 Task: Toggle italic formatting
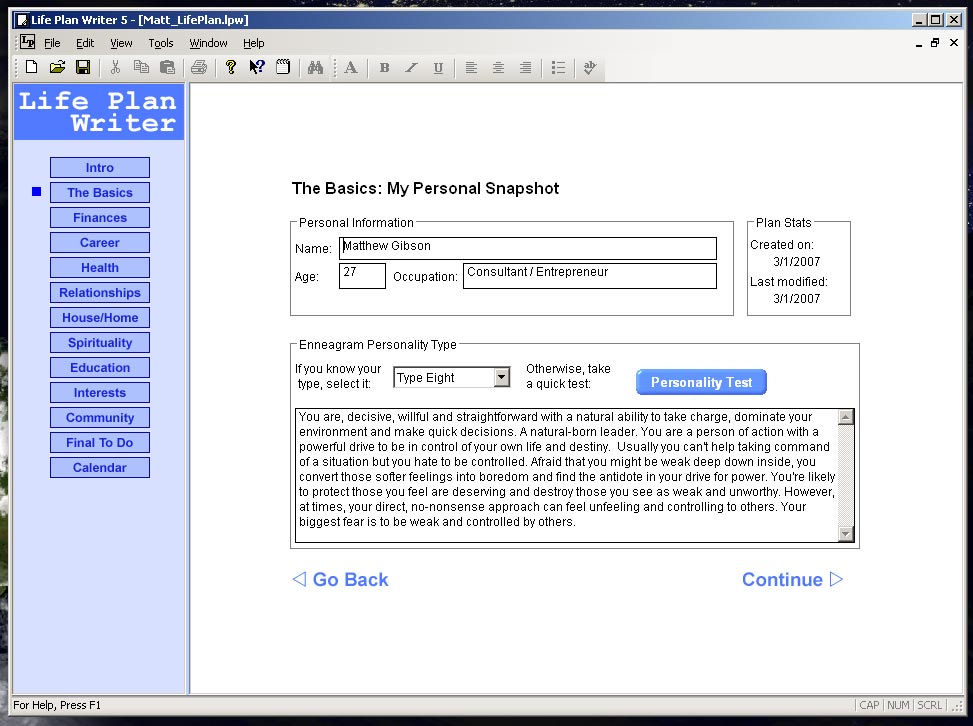coord(411,68)
